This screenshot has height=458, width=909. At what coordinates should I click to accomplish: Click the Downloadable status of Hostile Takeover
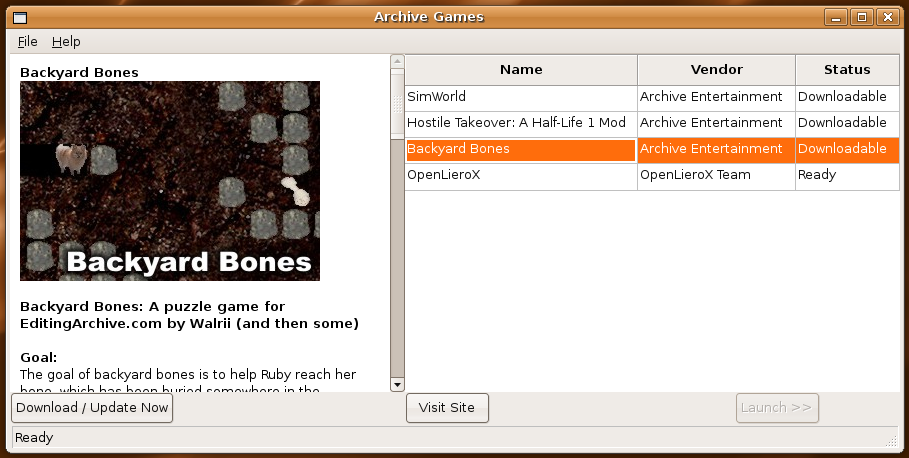point(847,123)
